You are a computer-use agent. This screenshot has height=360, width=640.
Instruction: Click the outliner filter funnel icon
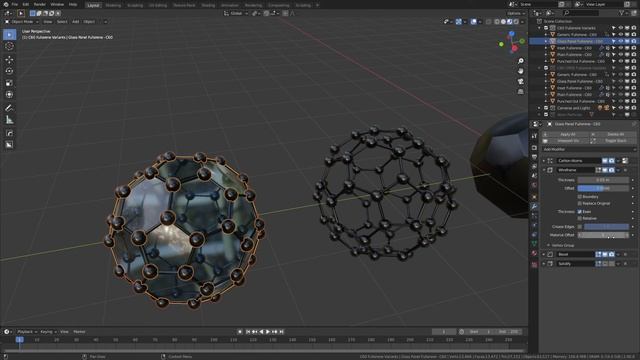pos(622,13)
